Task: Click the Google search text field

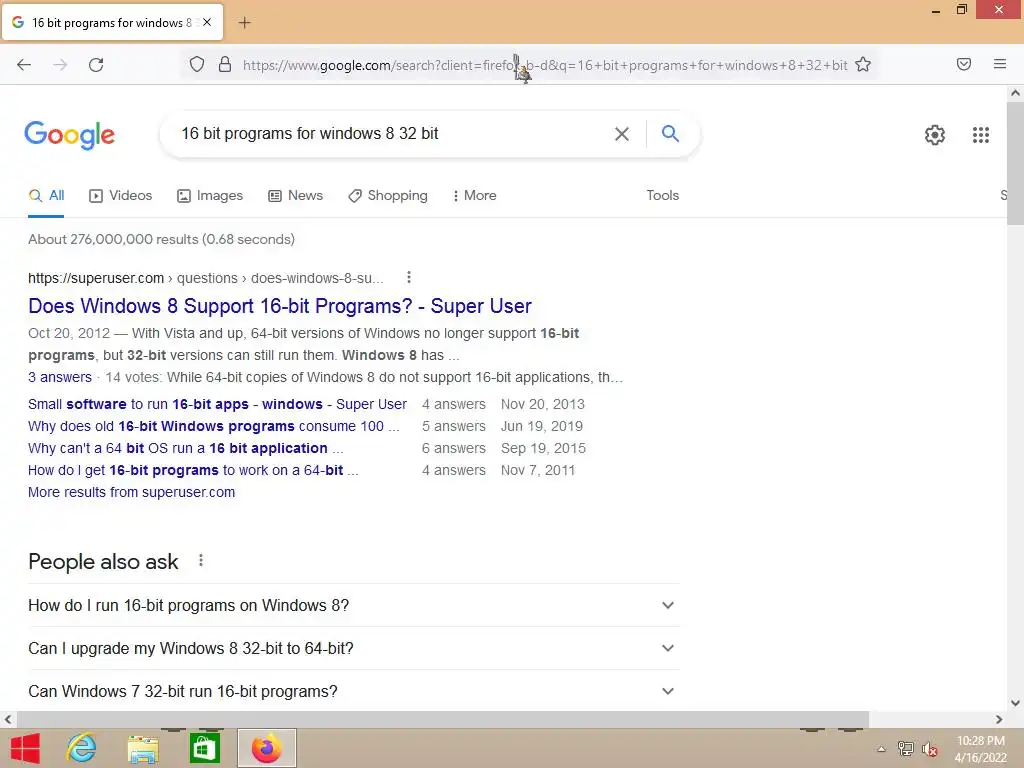Action: click(x=392, y=134)
